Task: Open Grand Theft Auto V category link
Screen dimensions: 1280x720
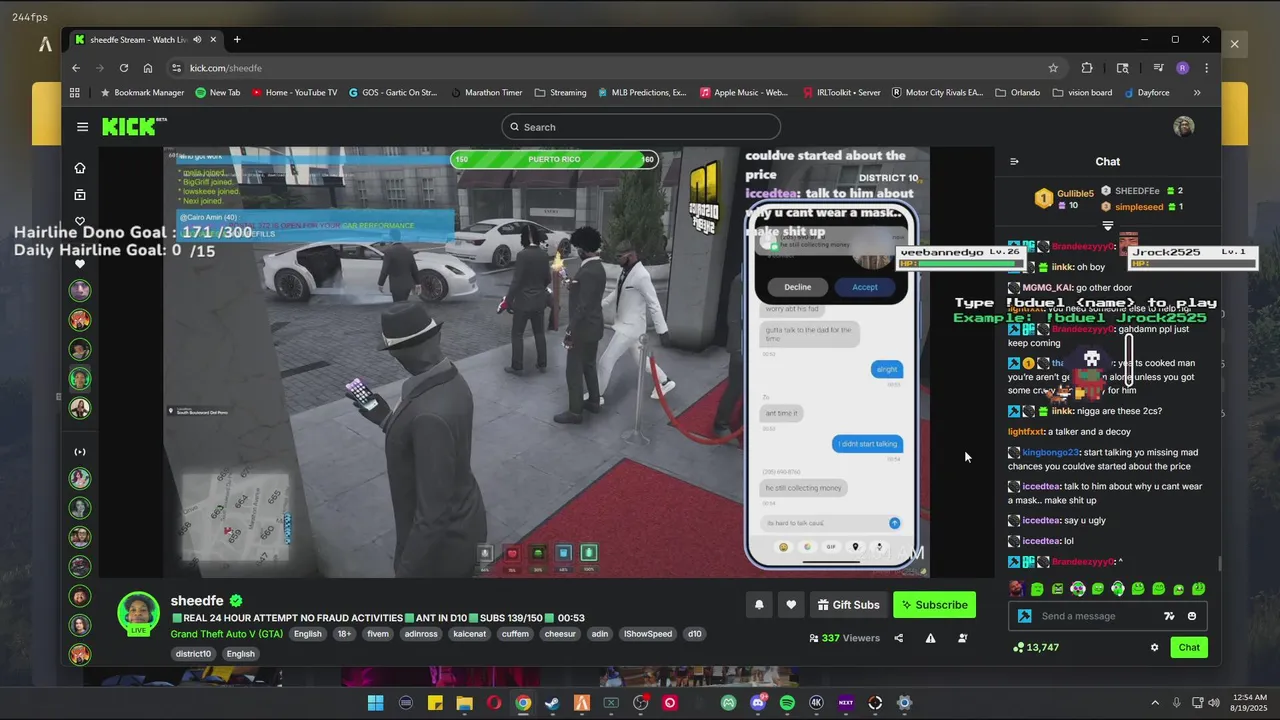Action: tap(226, 634)
